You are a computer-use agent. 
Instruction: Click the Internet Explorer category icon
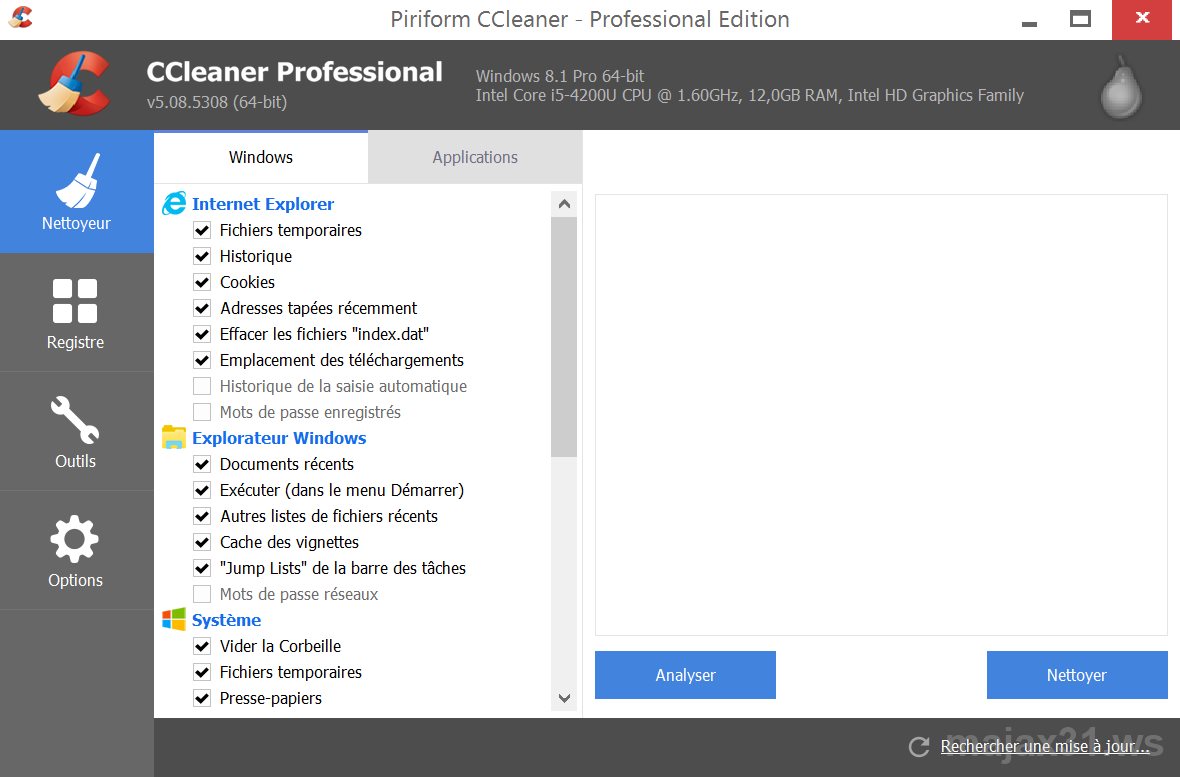point(174,204)
